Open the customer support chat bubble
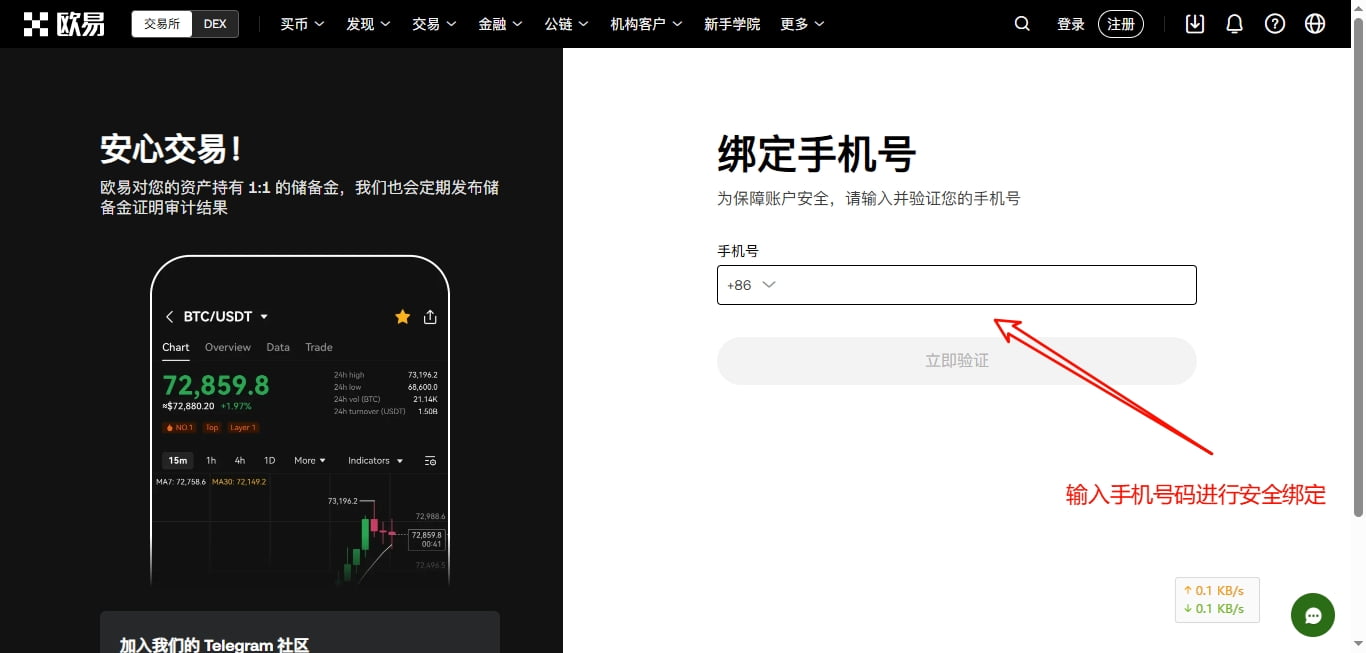The width and height of the screenshot is (1366, 653). 1312,615
